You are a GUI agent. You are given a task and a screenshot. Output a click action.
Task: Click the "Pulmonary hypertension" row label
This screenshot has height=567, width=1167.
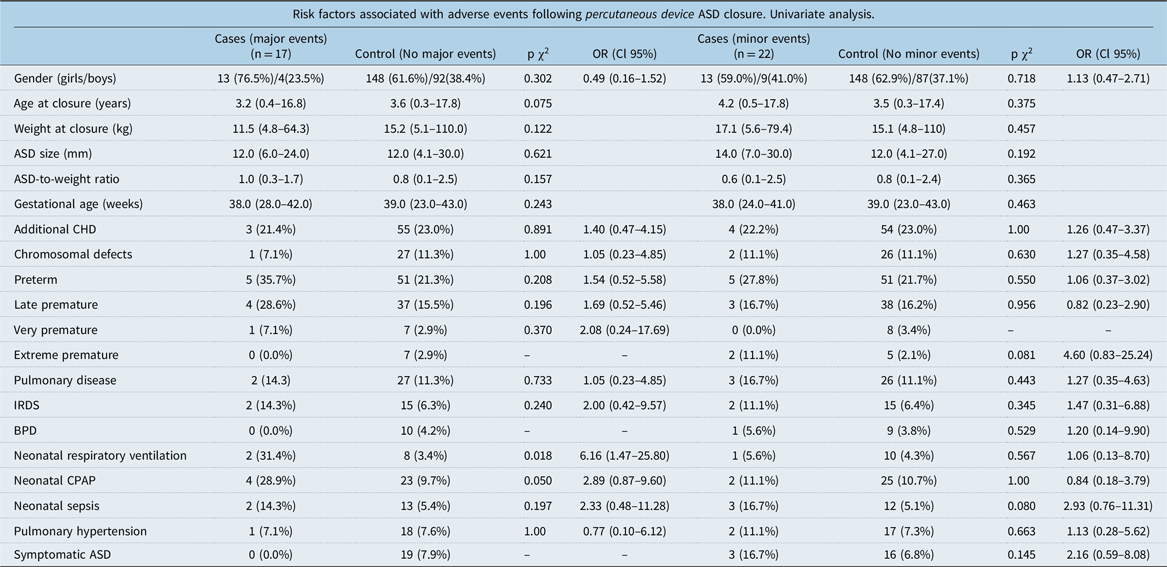coord(80,530)
